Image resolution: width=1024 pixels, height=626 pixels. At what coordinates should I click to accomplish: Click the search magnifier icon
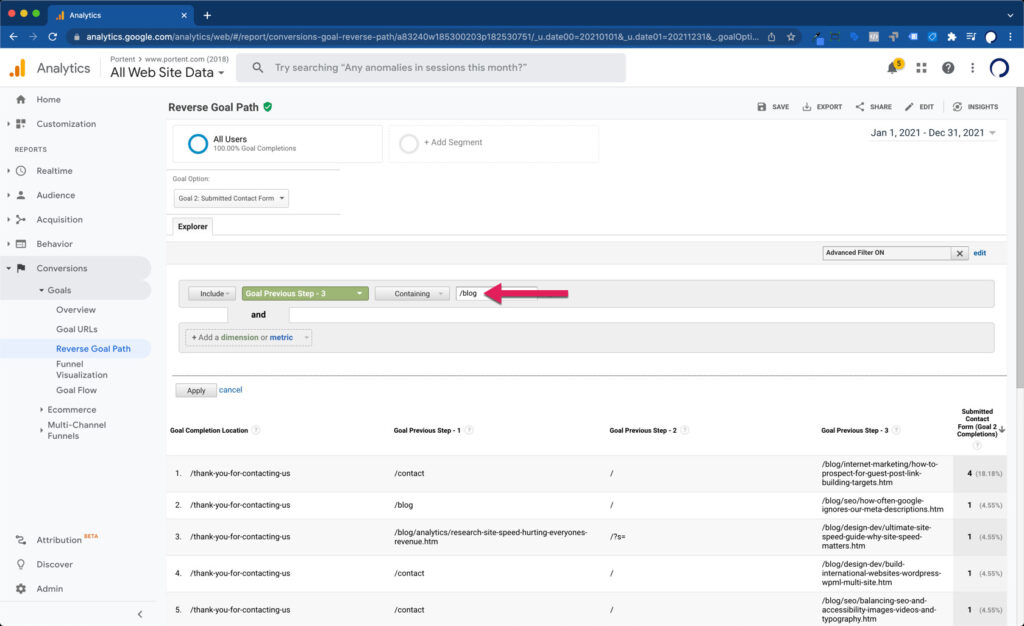click(x=258, y=67)
